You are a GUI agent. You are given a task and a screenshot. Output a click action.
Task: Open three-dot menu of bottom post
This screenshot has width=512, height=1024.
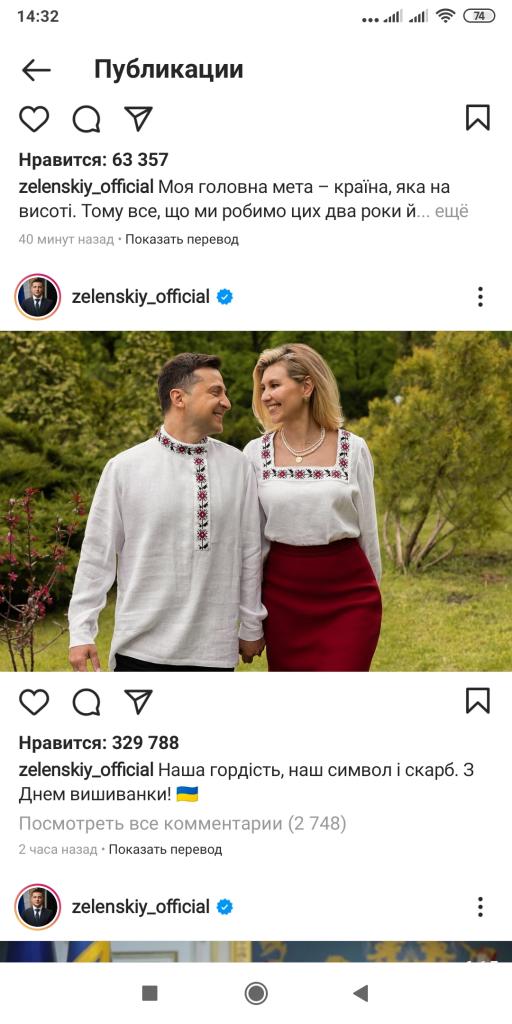480,906
